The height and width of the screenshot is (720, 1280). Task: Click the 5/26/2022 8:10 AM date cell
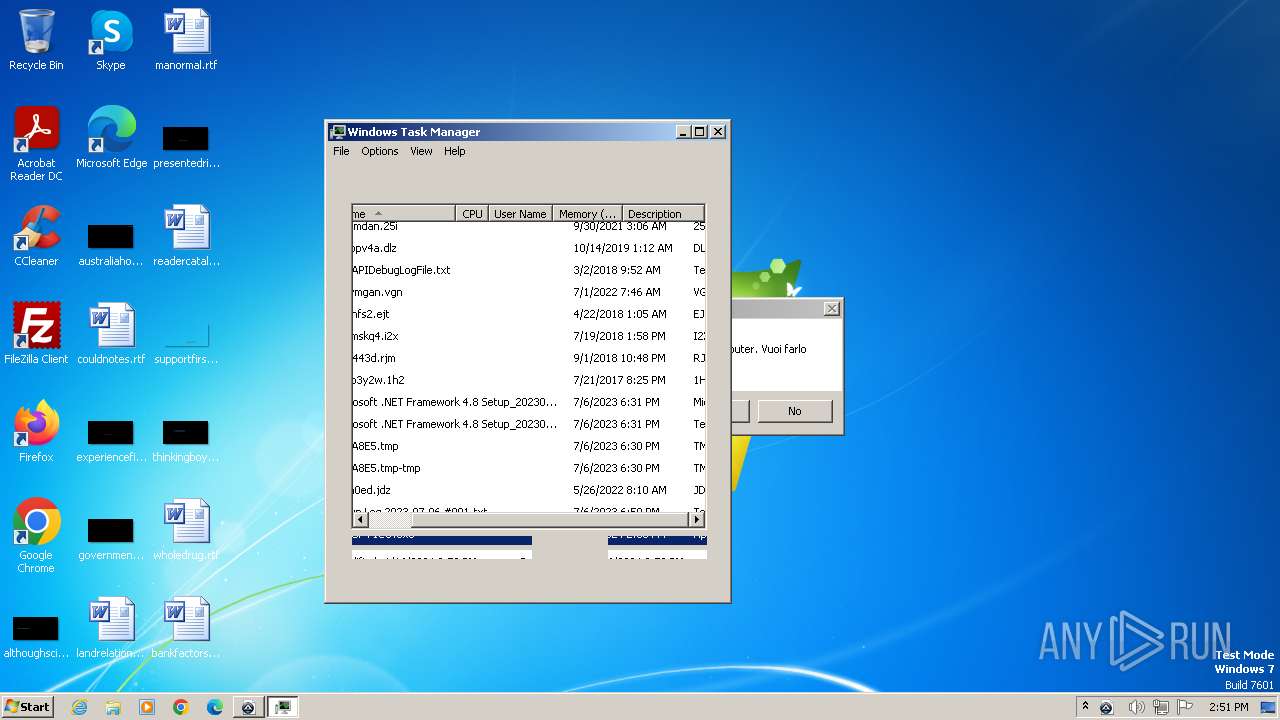tap(619, 490)
